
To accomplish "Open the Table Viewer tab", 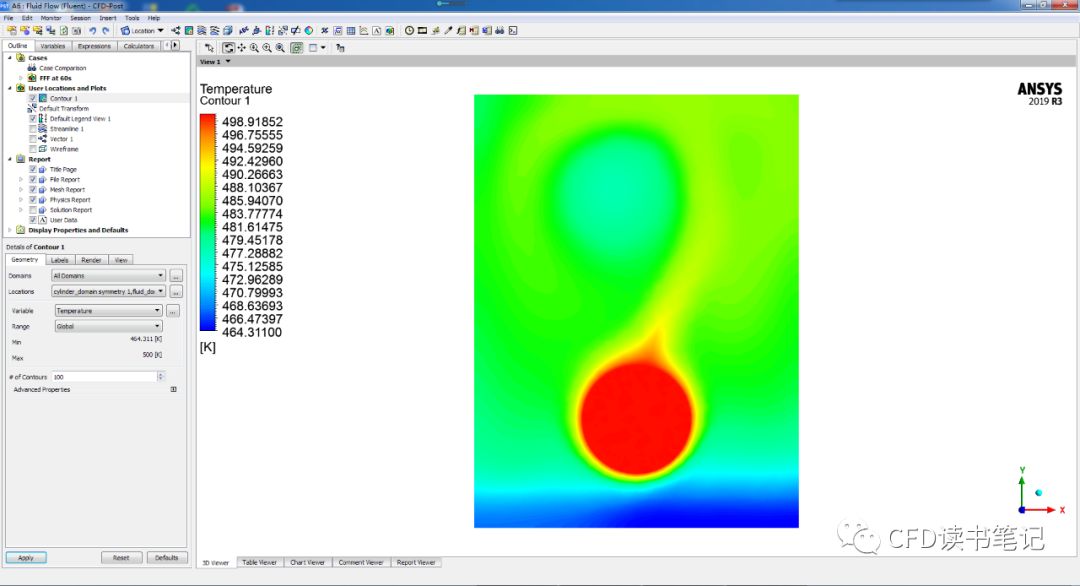I will pos(259,563).
